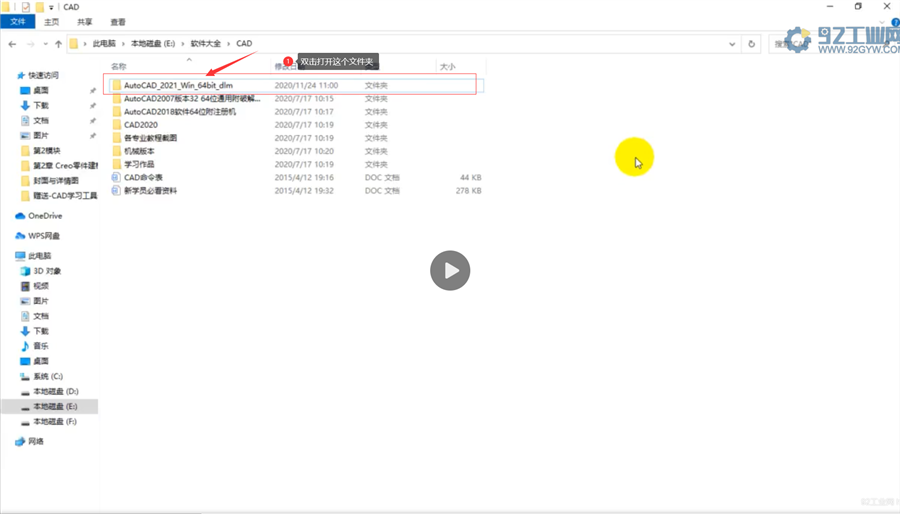The height and width of the screenshot is (514, 900).
Task: Switch to the 主页 ribbon tab
Action: tap(52, 22)
